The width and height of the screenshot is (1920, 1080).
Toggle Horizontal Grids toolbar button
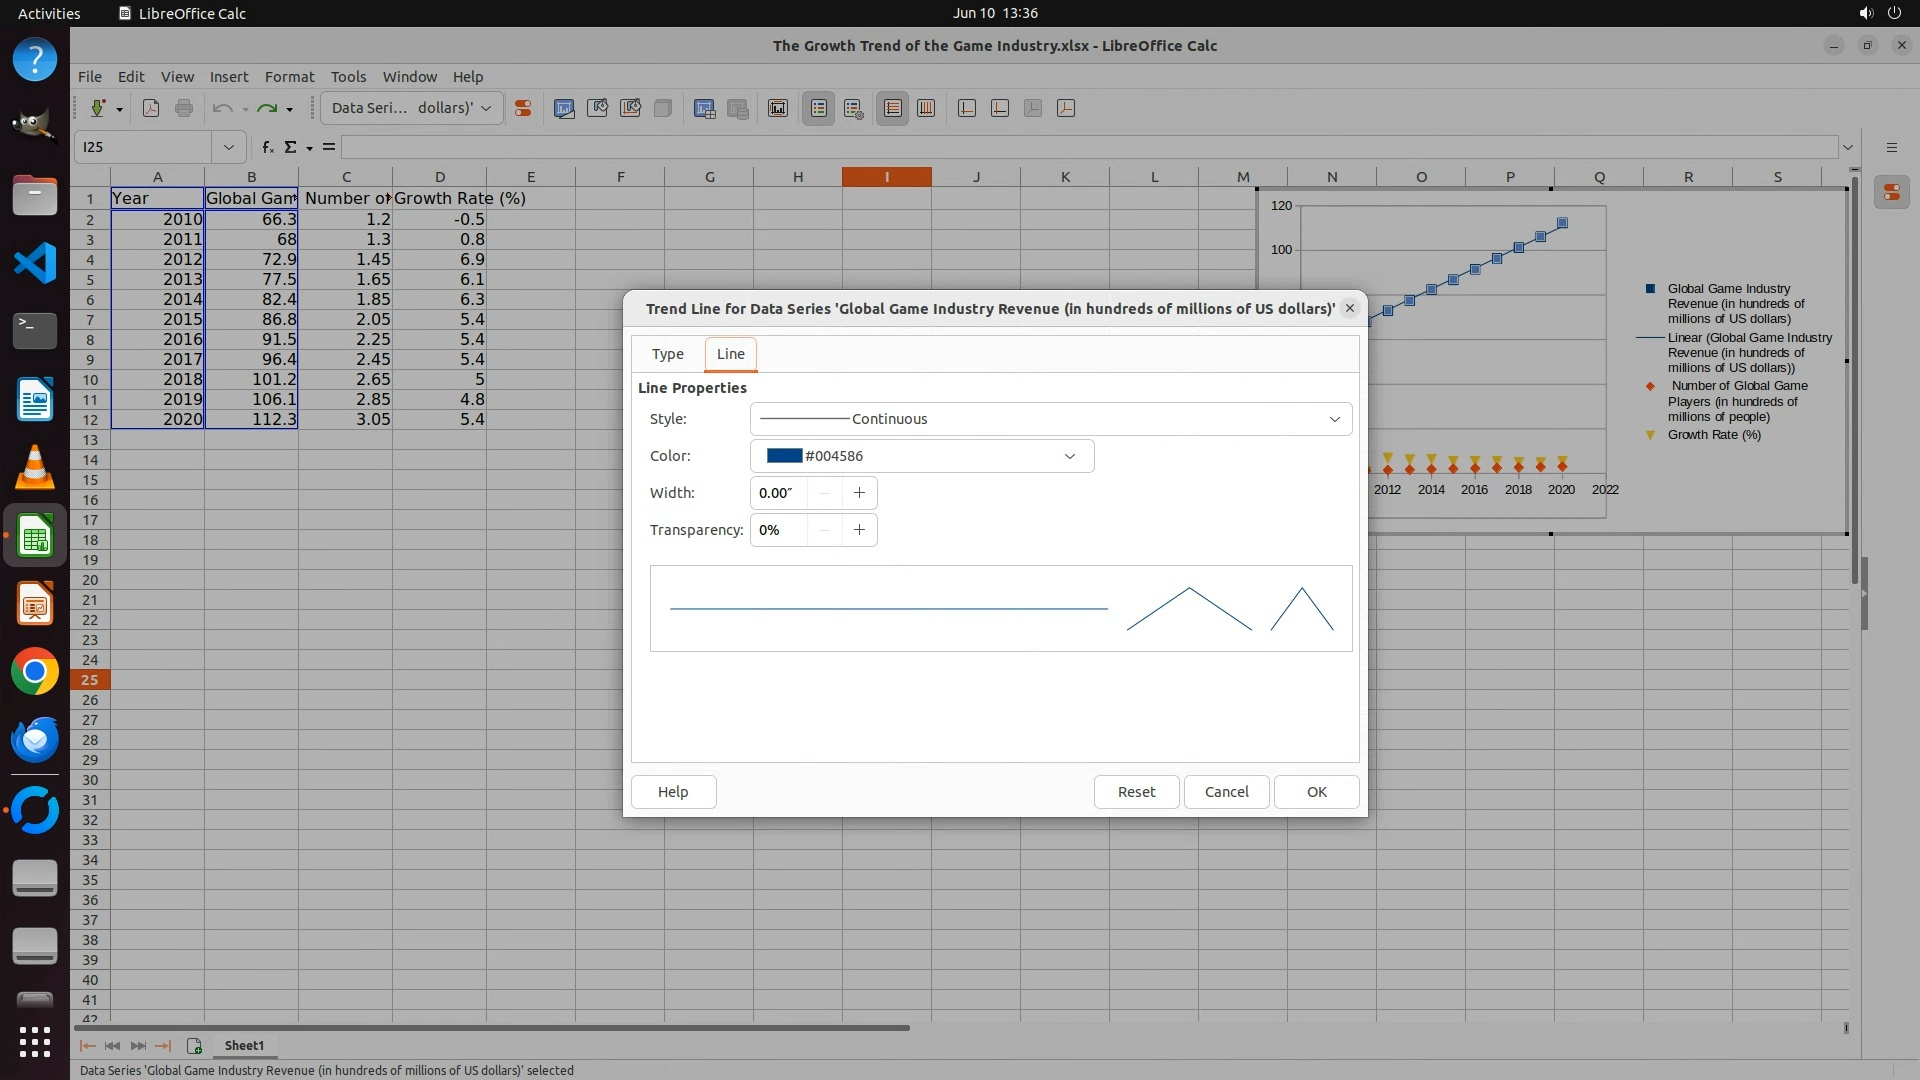pyautogui.click(x=893, y=108)
